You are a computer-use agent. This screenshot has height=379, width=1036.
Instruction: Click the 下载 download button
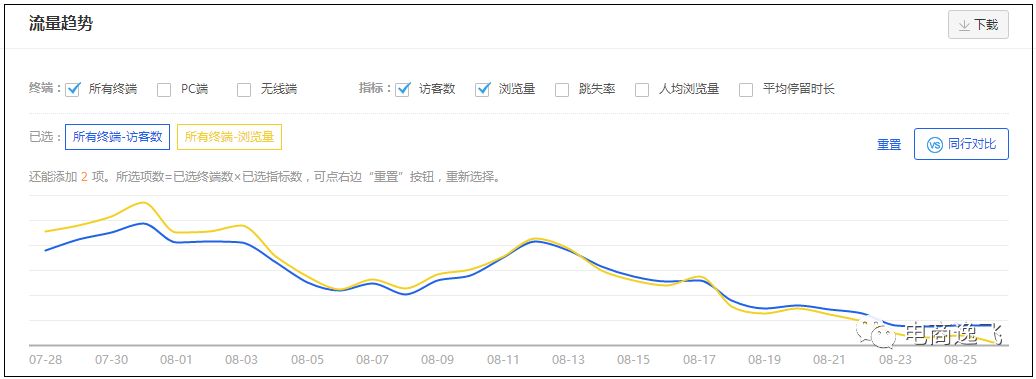[x=978, y=25]
